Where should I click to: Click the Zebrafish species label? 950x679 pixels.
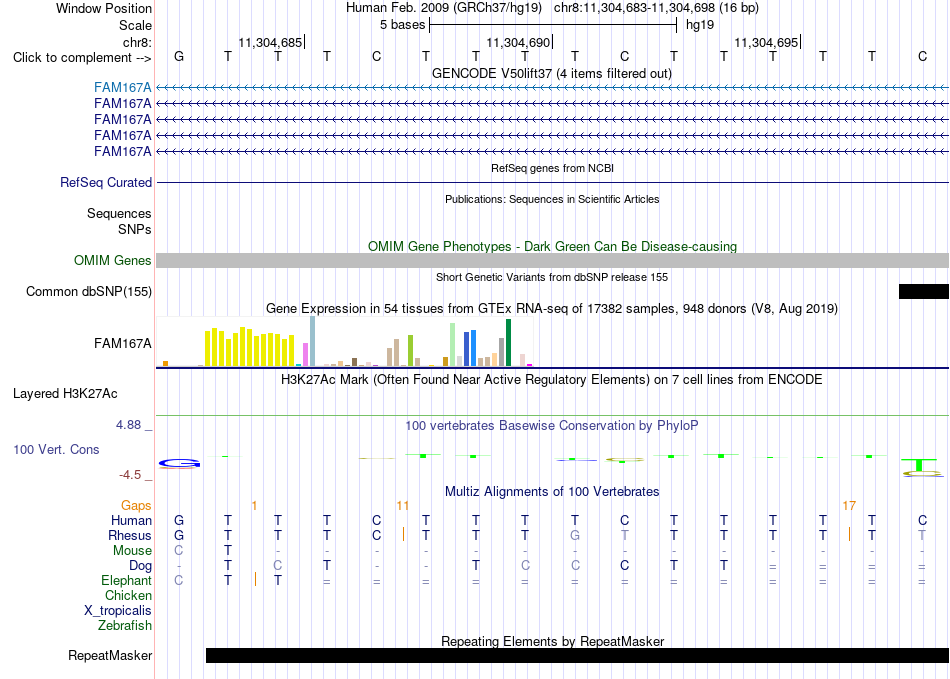pos(125,625)
